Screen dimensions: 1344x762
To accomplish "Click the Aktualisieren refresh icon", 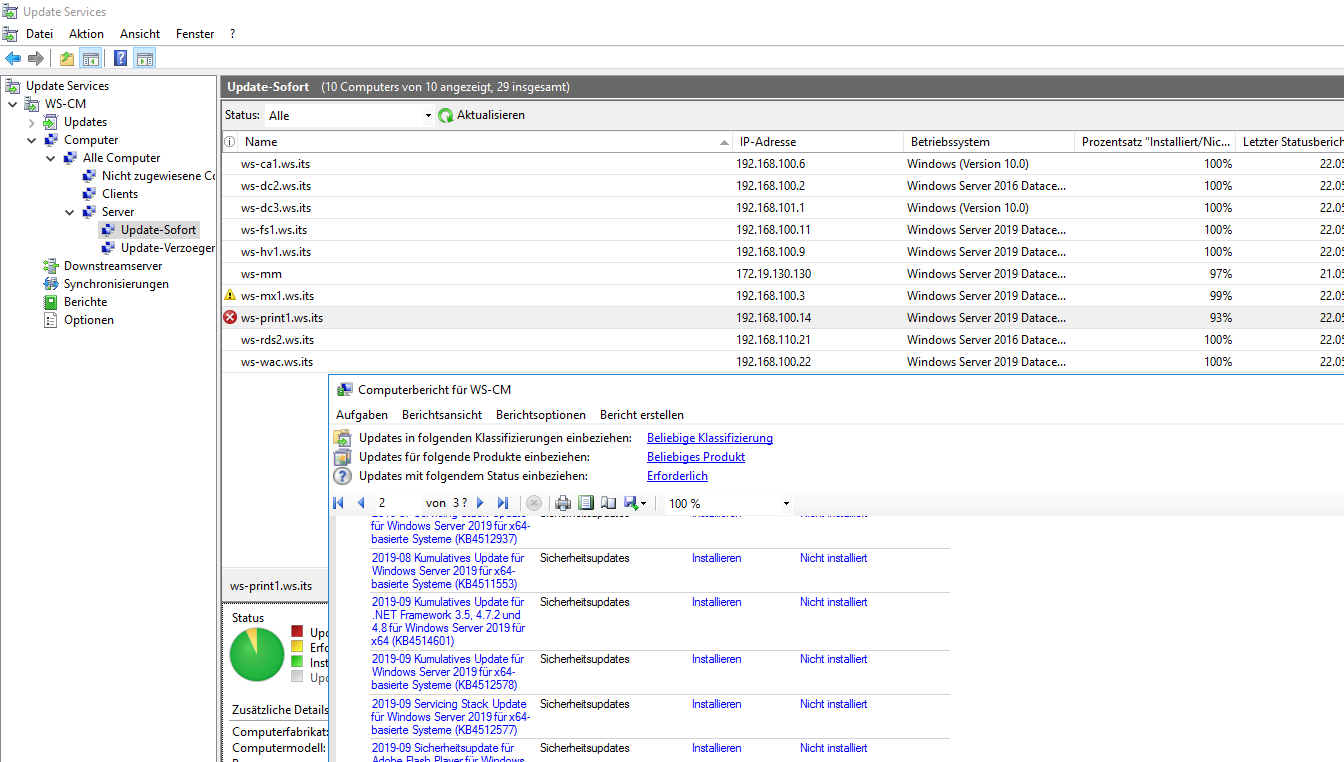I will (x=446, y=116).
